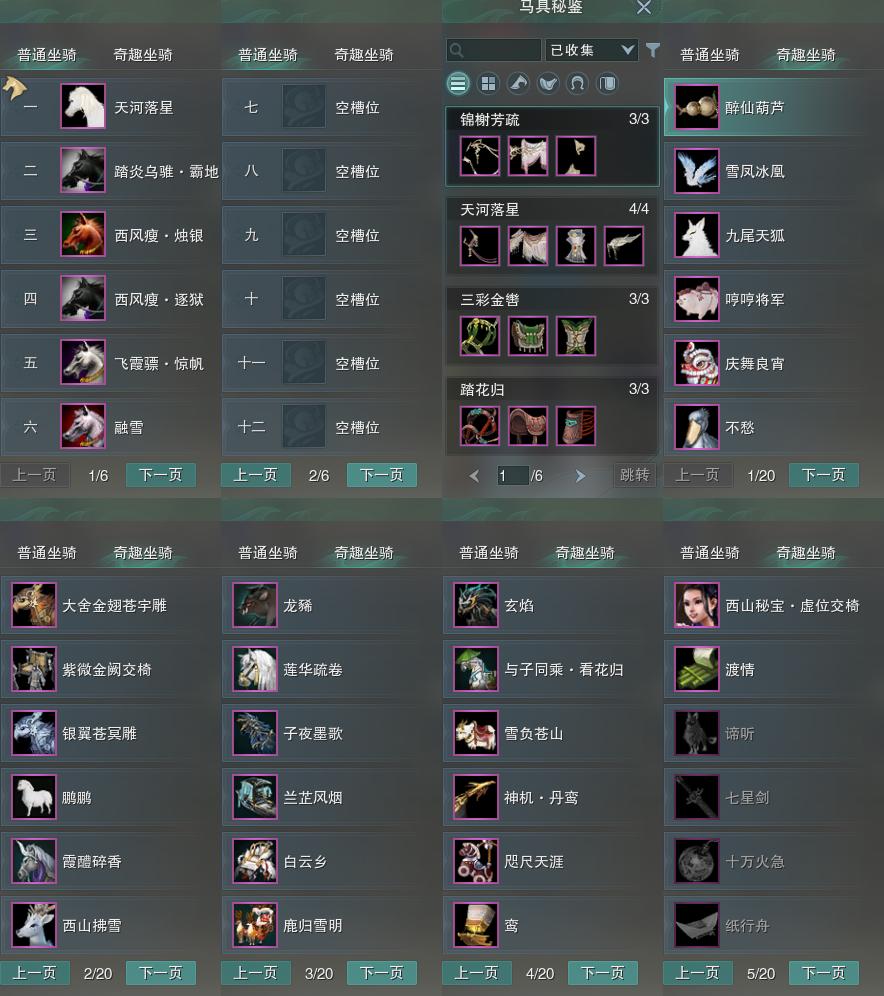Select the 醉仙葫芦 mount icon
884x996 pixels.
pos(697,107)
